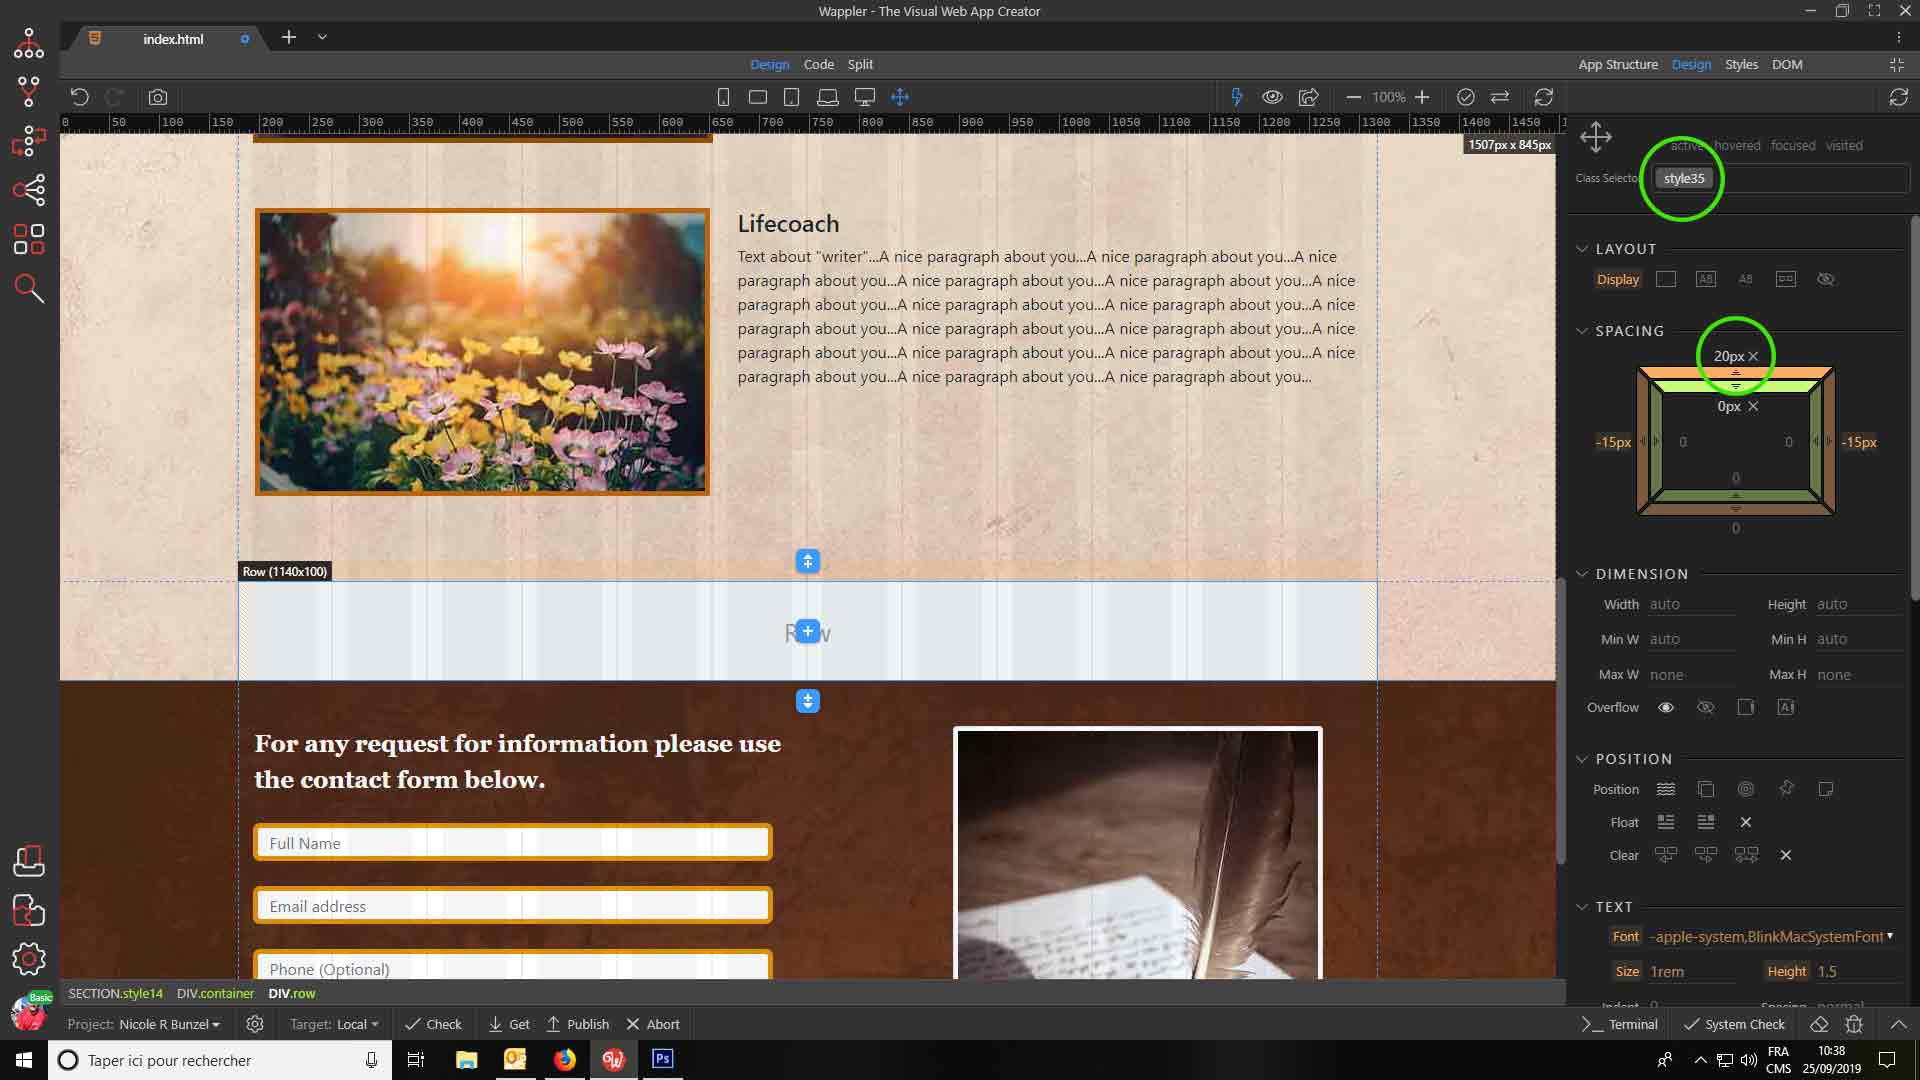
Task: Open the Styles panel tab
Action: pyautogui.click(x=1741, y=64)
